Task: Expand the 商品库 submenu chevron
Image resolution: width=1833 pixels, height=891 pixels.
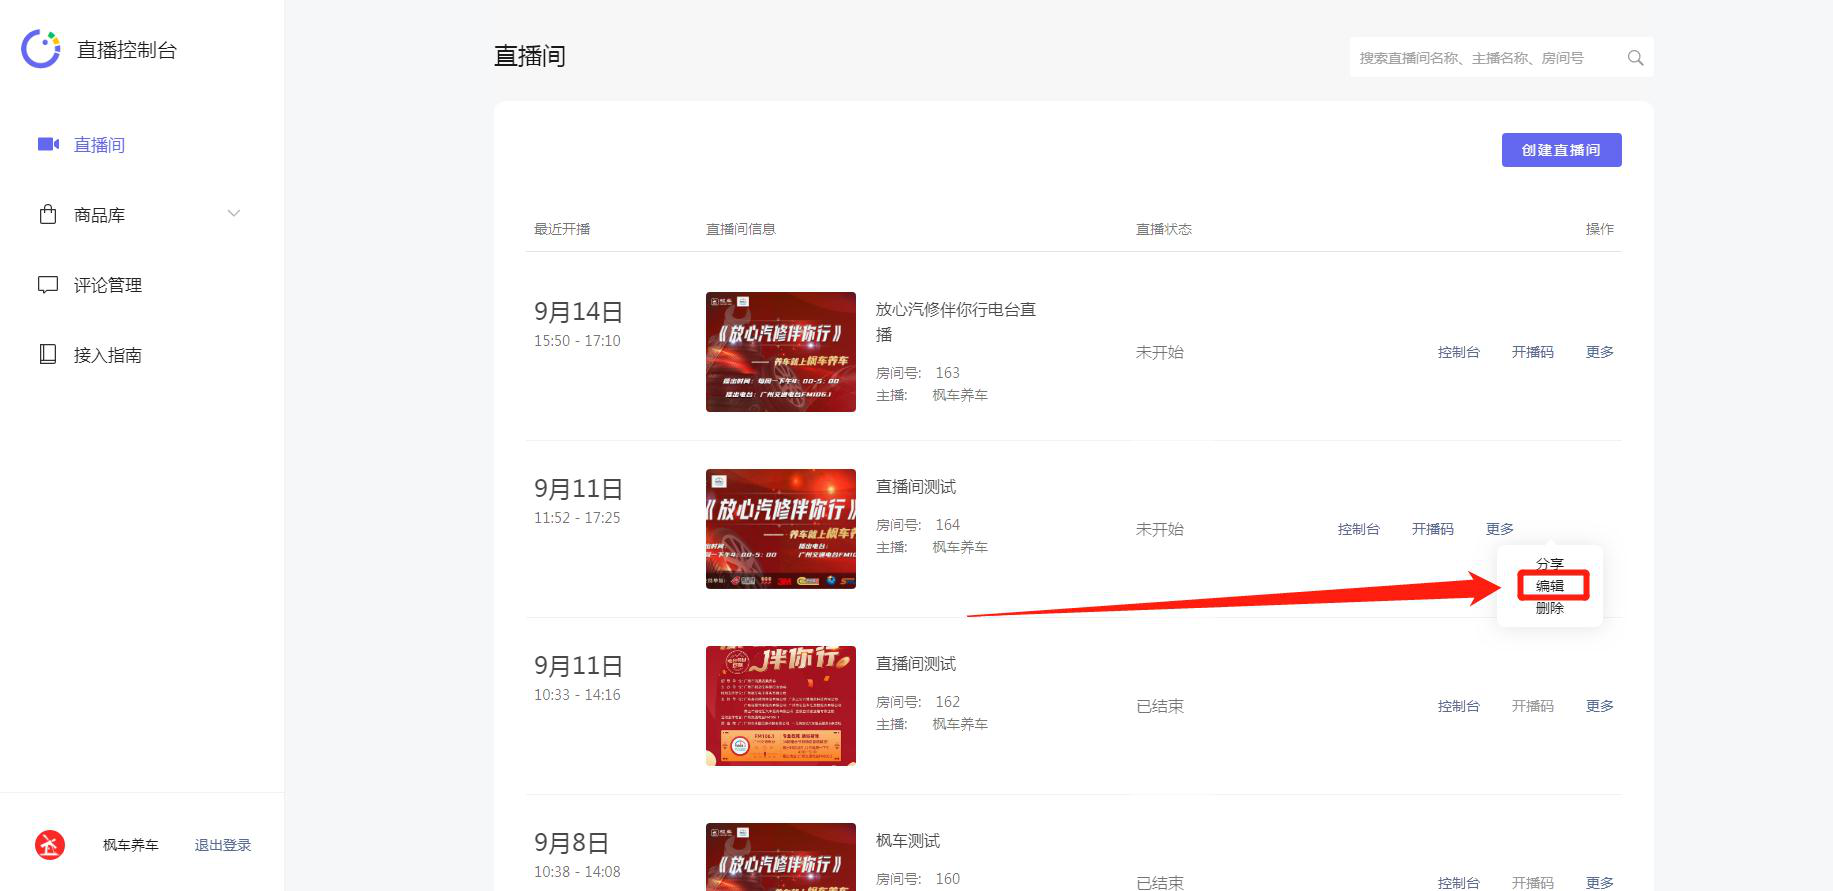Action: (234, 213)
